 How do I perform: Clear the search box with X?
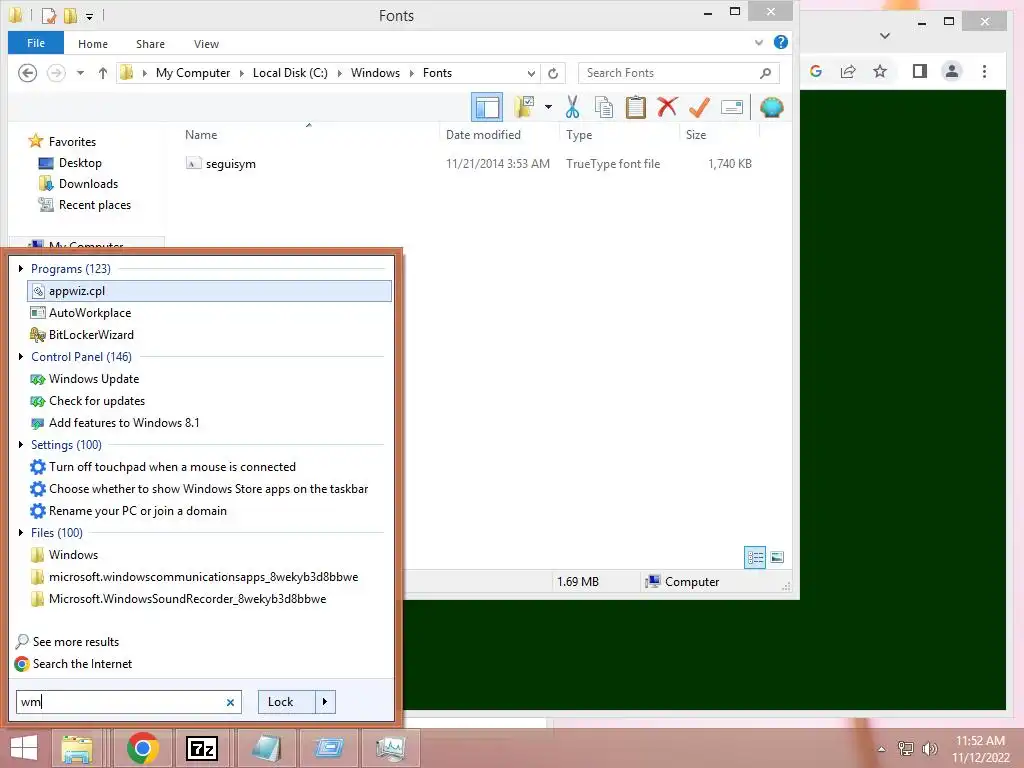pos(230,703)
